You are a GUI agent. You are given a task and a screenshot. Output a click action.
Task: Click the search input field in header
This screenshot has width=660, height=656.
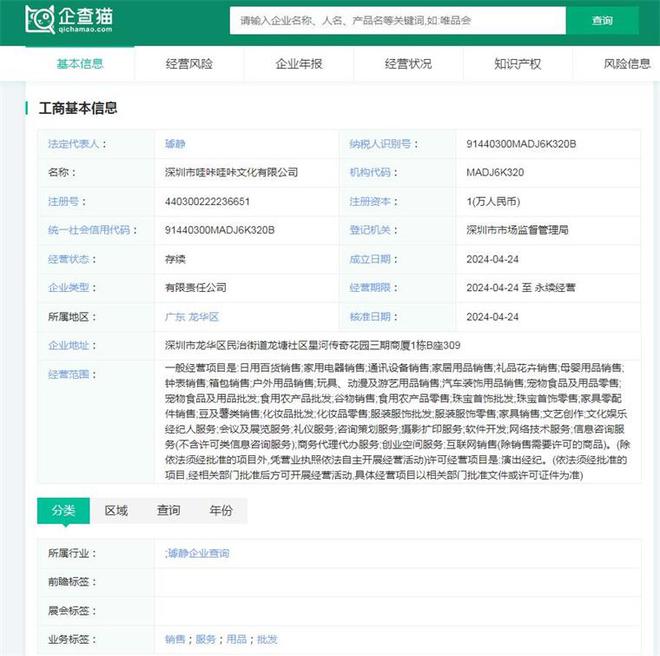point(398,20)
